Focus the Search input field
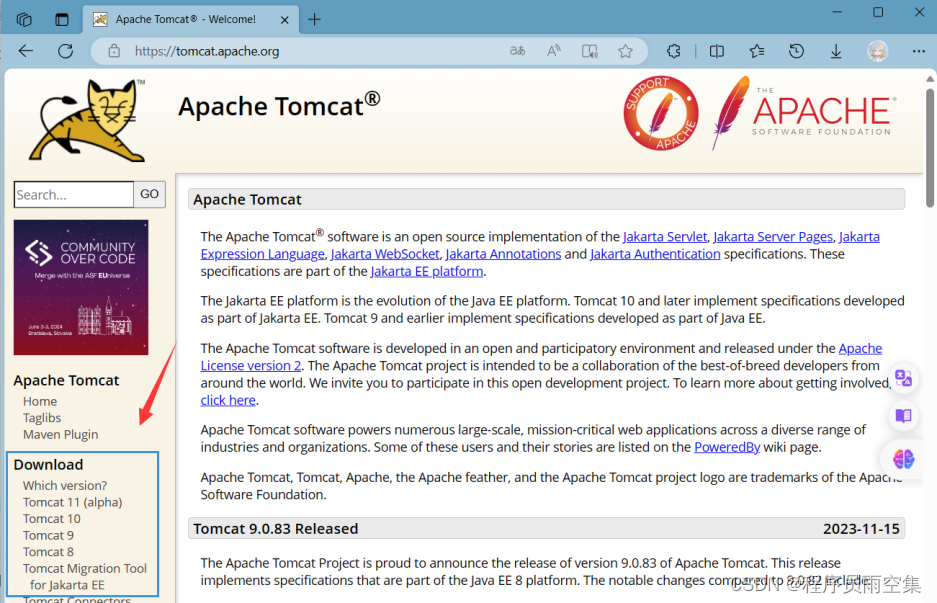The height and width of the screenshot is (603, 937). [x=74, y=195]
